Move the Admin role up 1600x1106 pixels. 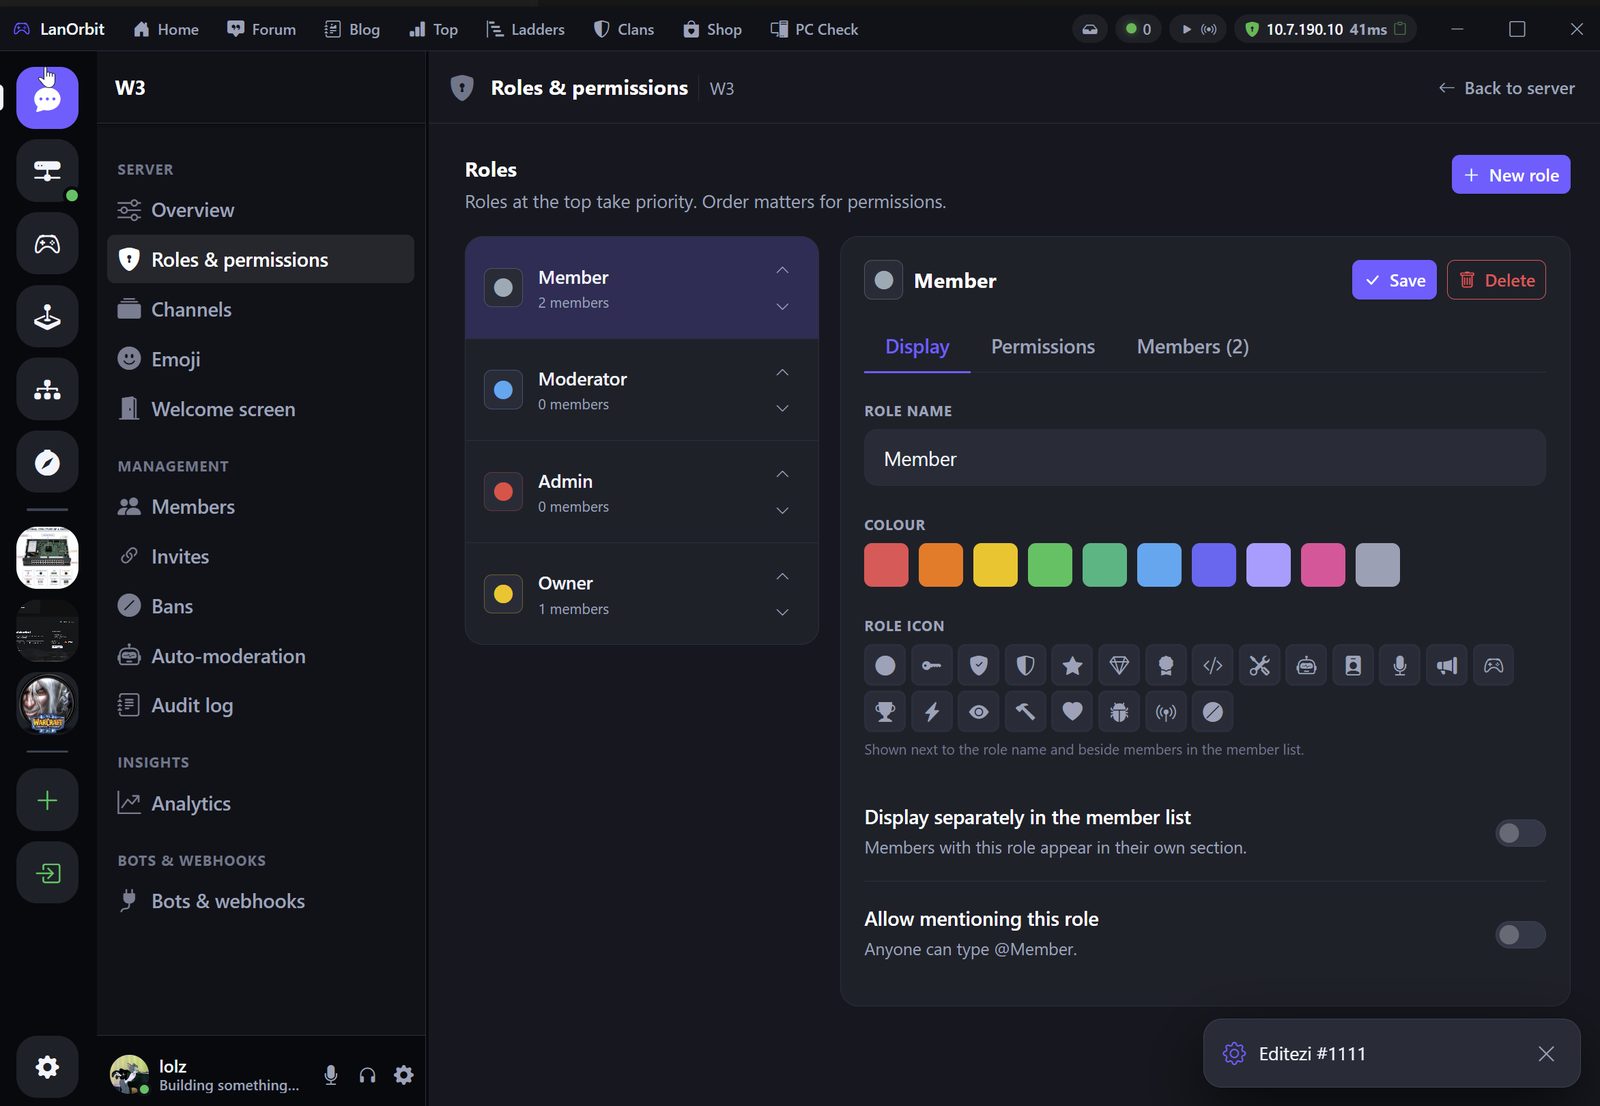[783, 474]
